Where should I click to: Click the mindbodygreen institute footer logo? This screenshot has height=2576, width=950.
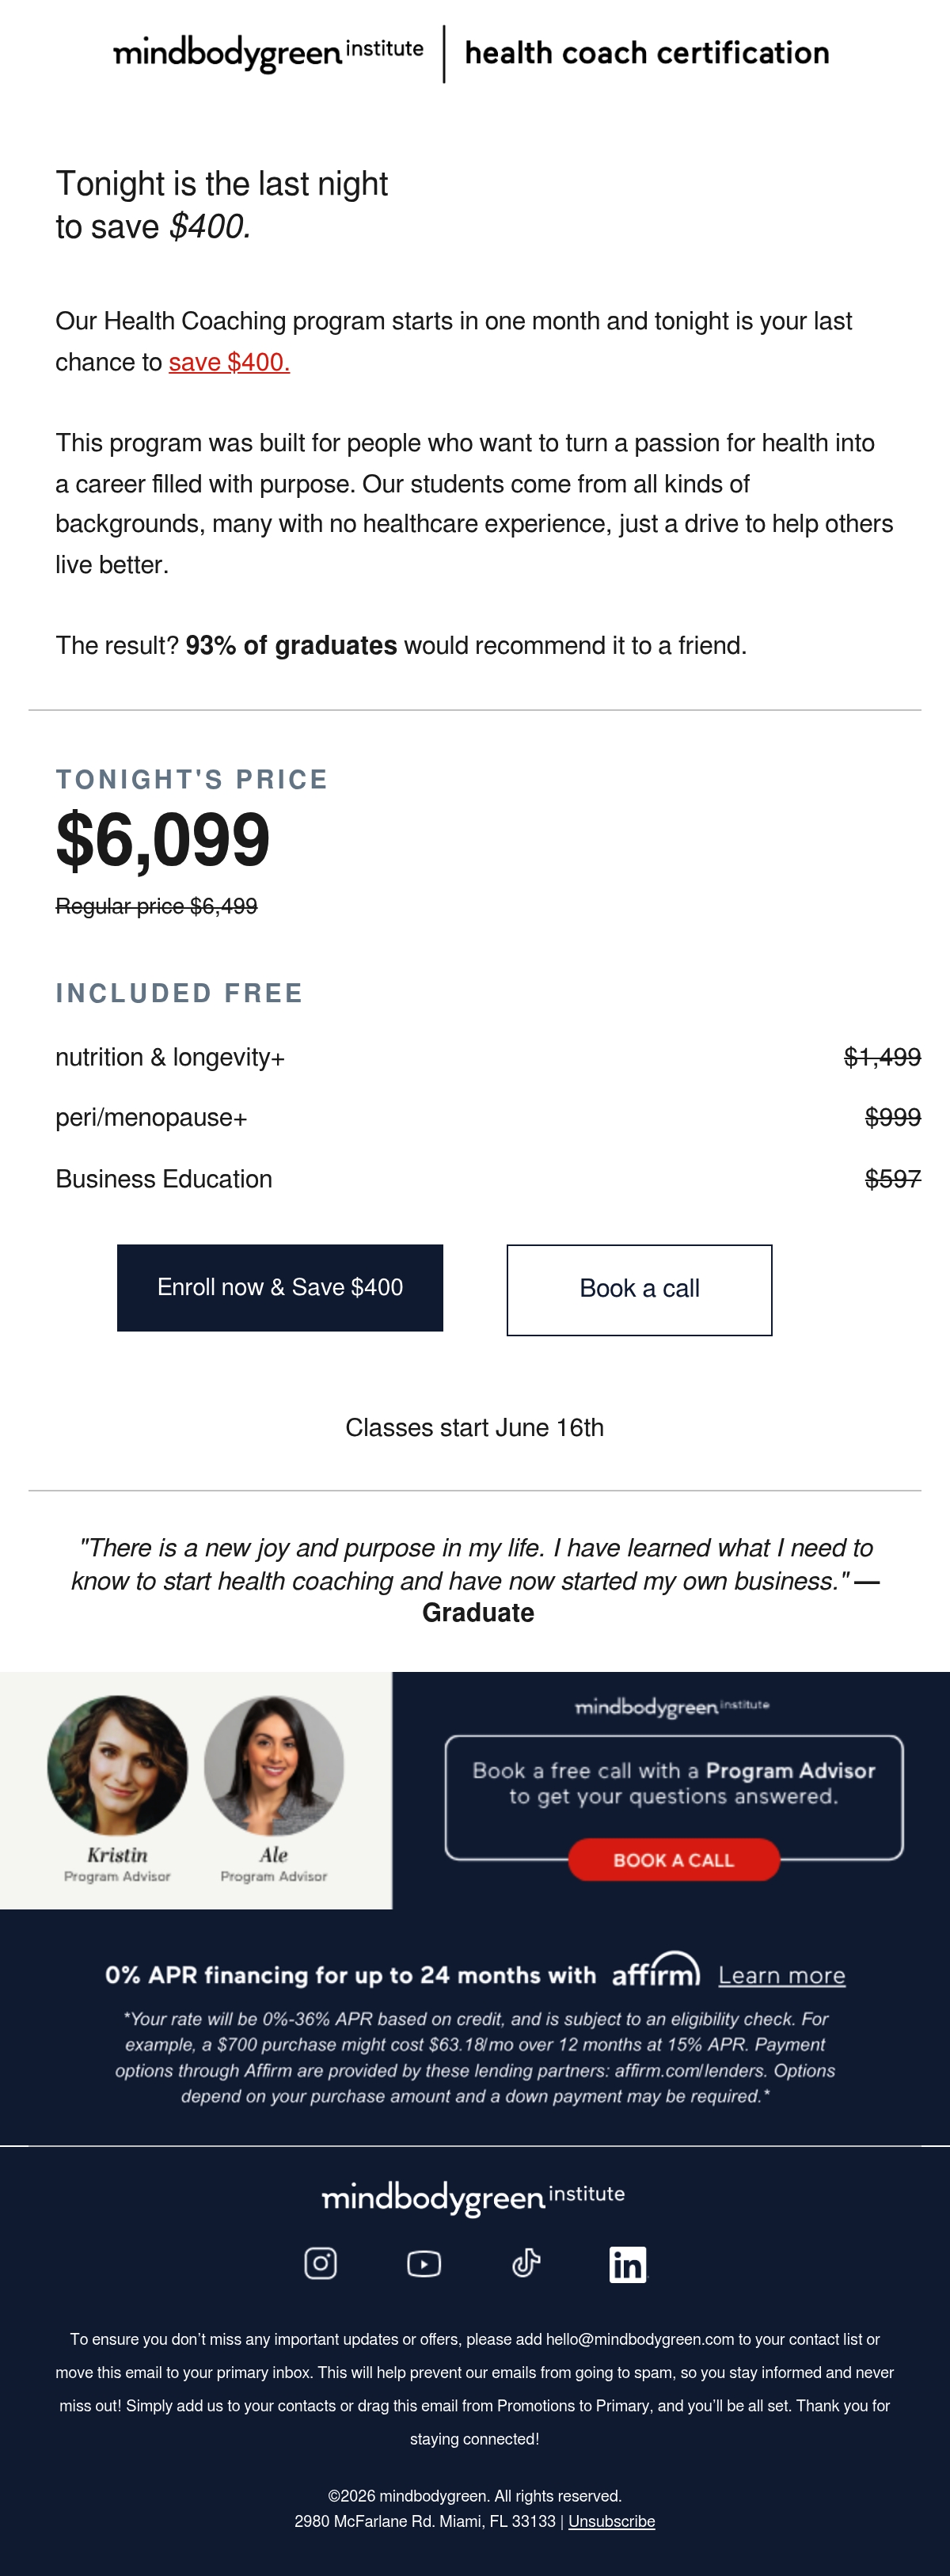(x=473, y=2197)
